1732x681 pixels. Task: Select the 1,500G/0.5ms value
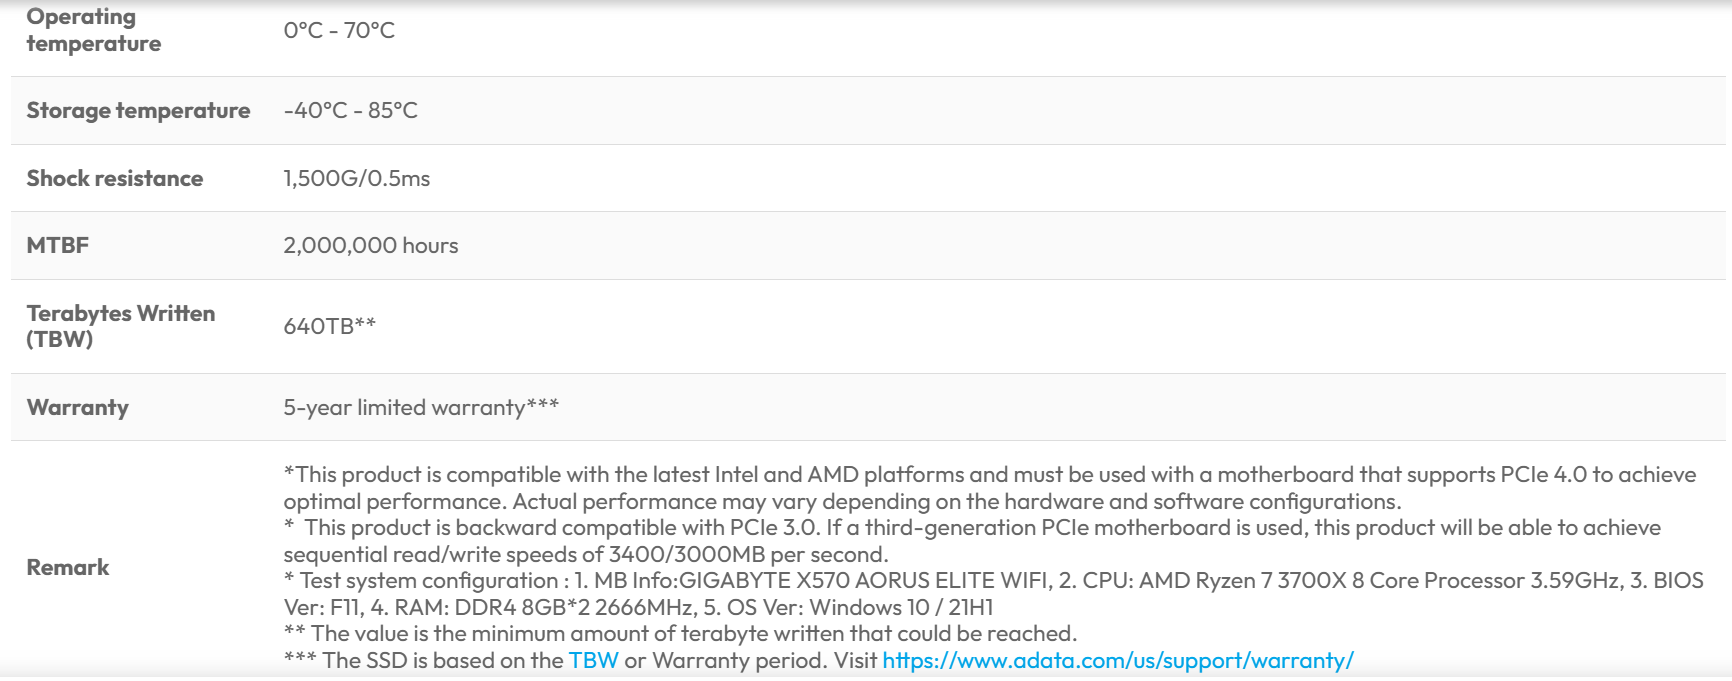[x=356, y=179]
